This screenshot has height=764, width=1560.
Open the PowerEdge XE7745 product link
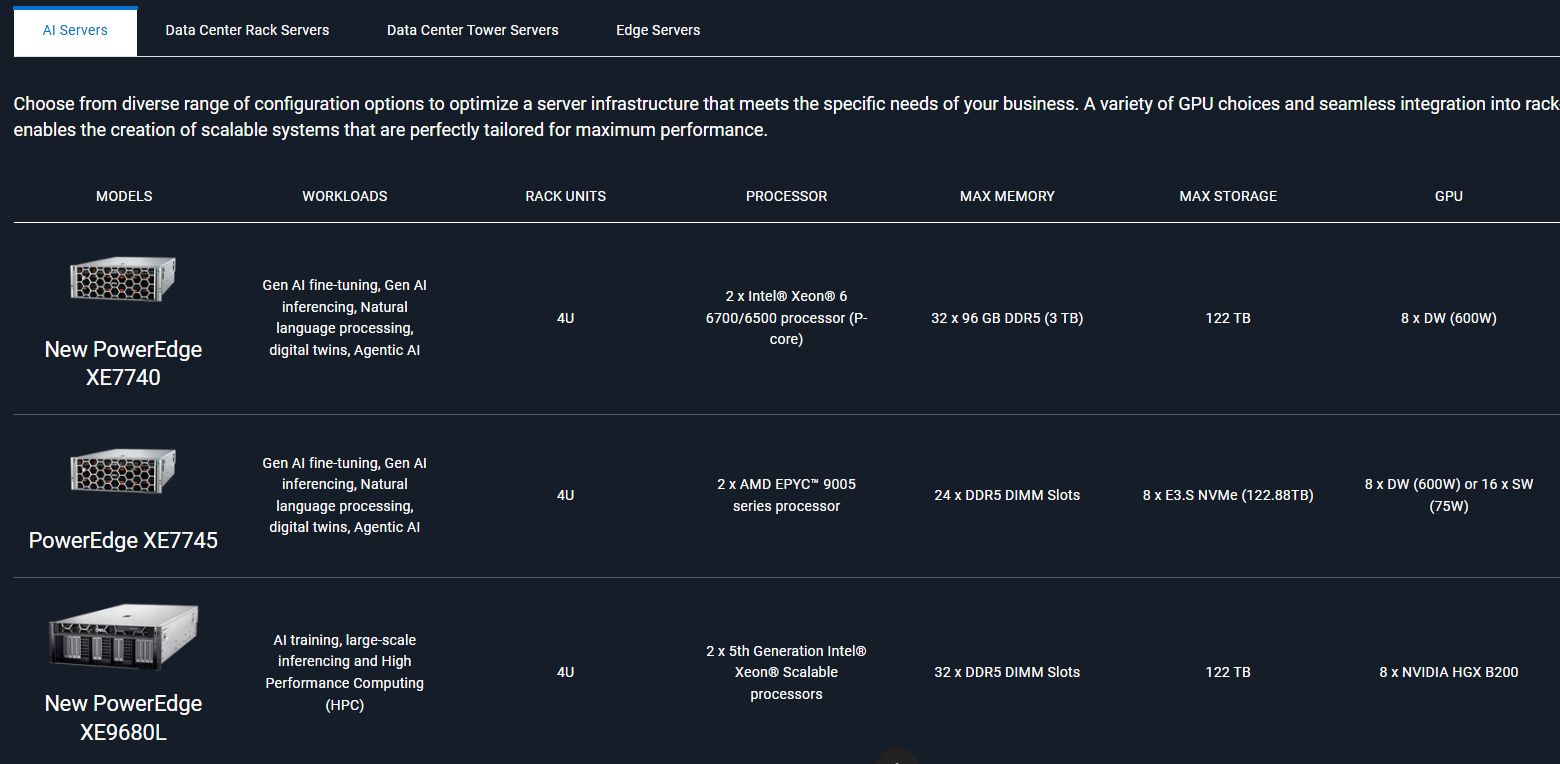[123, 540]
